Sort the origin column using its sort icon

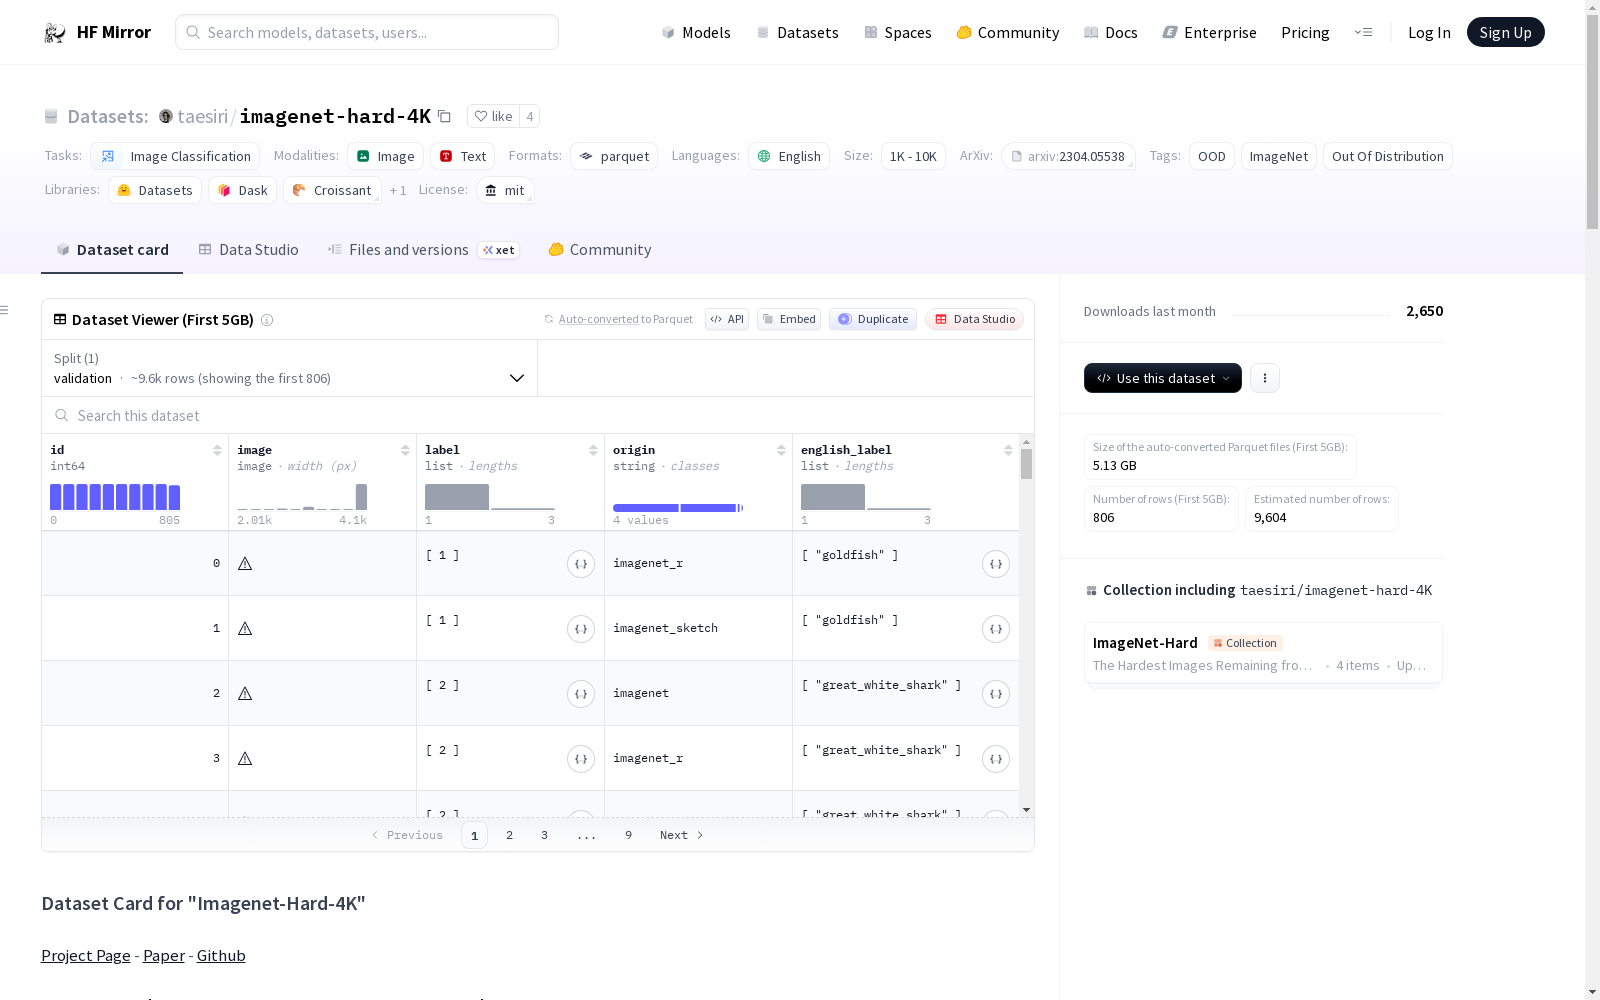pos(781,450)
